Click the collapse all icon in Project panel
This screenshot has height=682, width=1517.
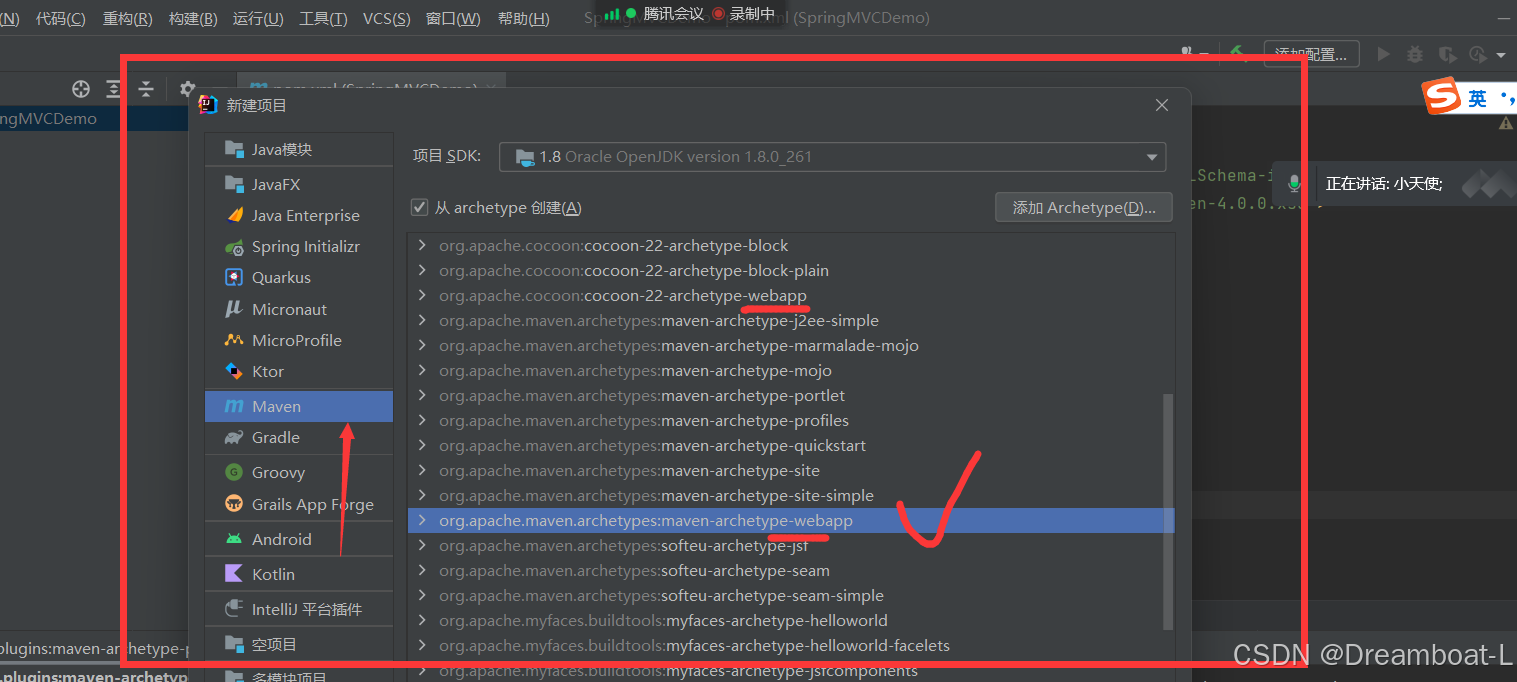(x=146, y=89)
